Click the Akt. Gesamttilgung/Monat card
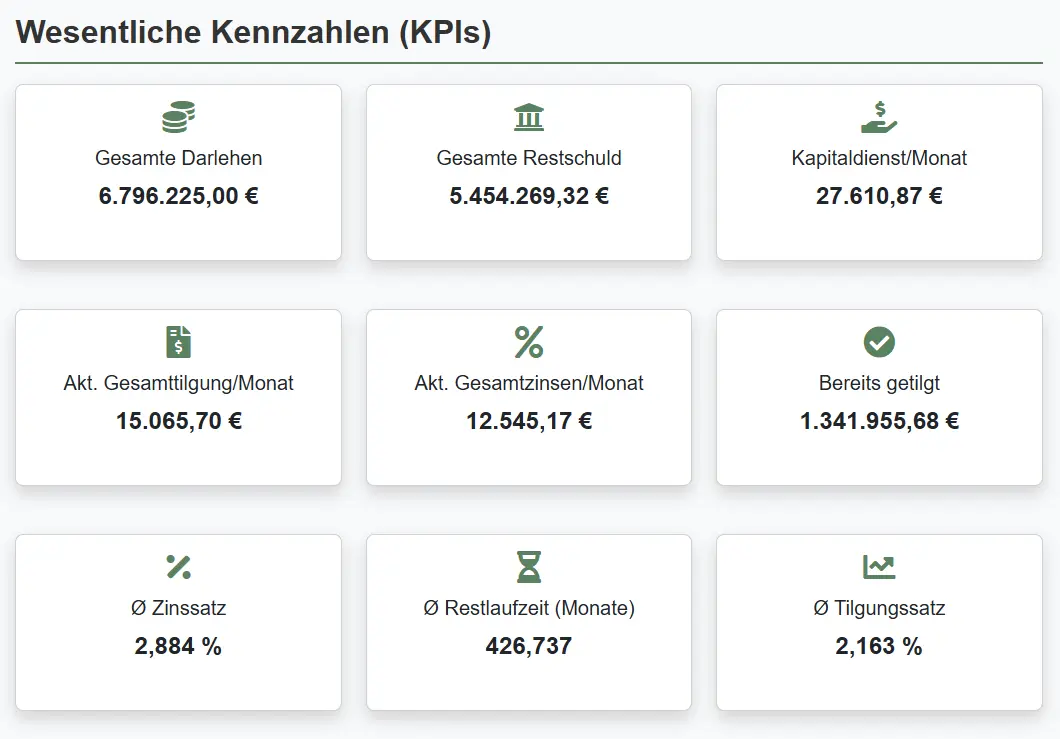Image resolution: width=1060 pixels, height=739 pixels. point(178,397)
